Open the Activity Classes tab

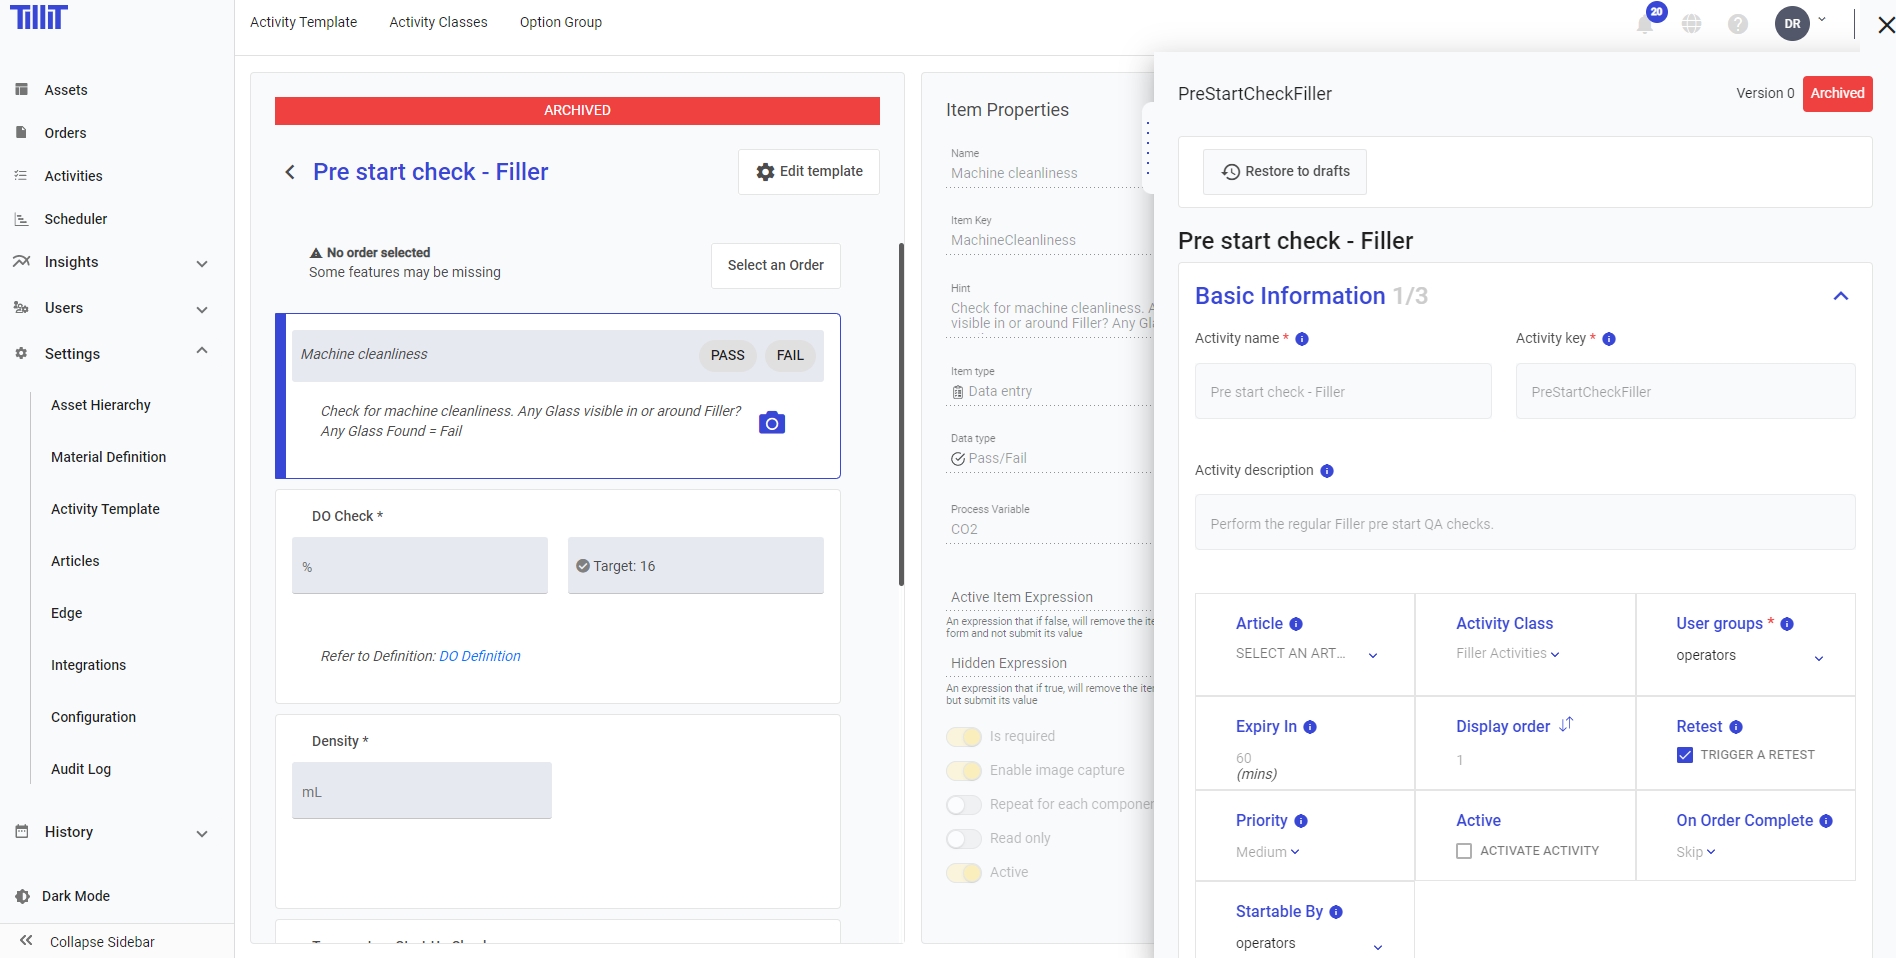click(438, 22)
